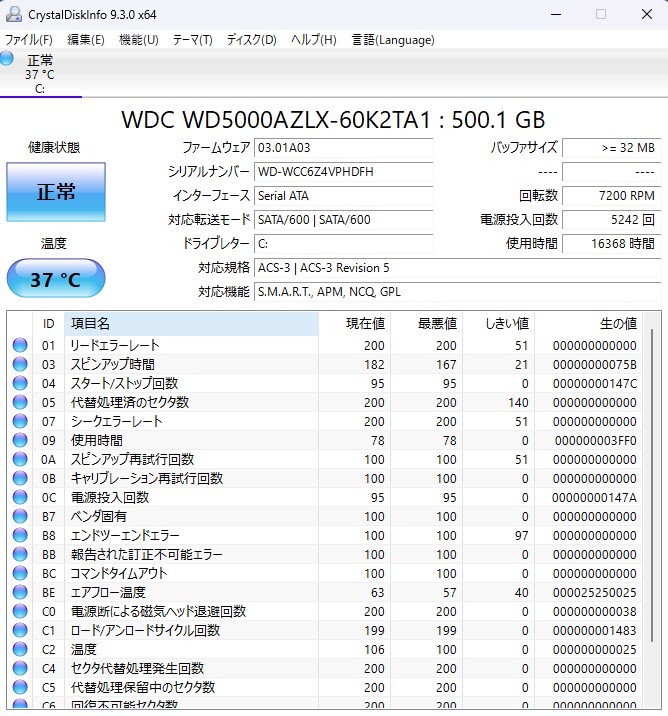The width and height of the screenshot is (668, 716).
Task: Click status orb for エアフロー温度 row
Action: tap(20, 592)
